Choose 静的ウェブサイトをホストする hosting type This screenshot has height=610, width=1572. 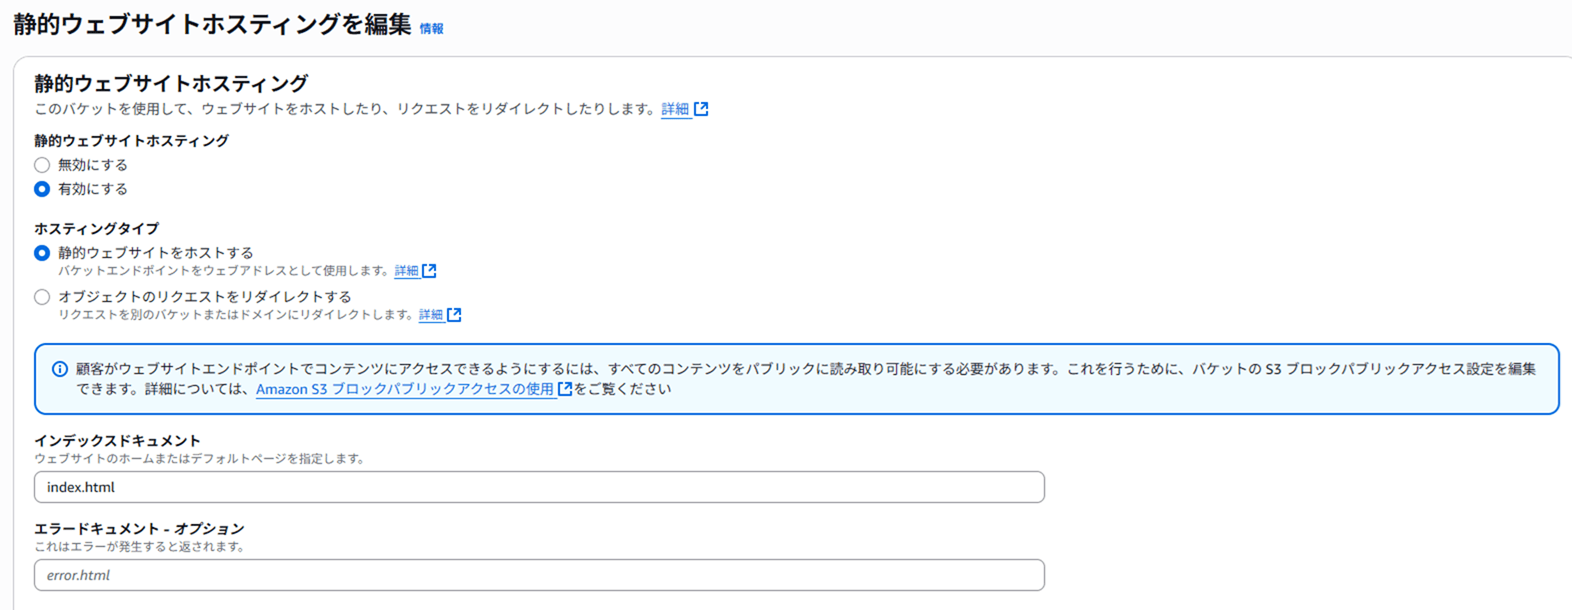[x=42, y=253]
